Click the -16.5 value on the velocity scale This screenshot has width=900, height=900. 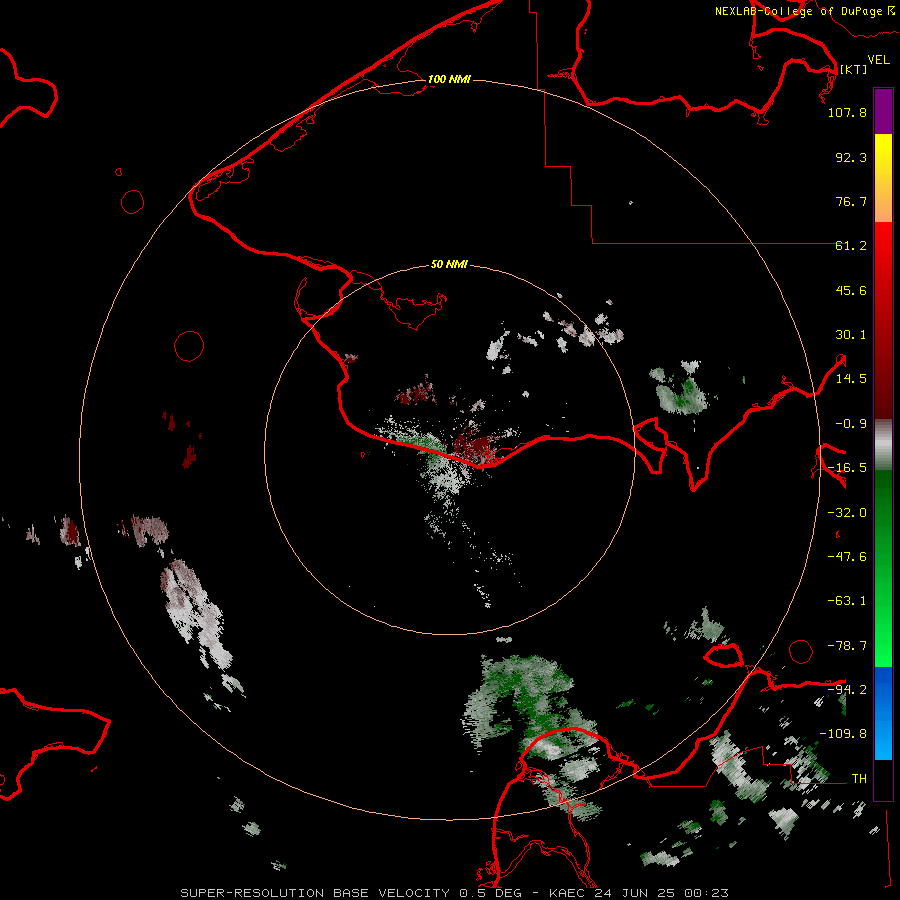click(847, 468)
